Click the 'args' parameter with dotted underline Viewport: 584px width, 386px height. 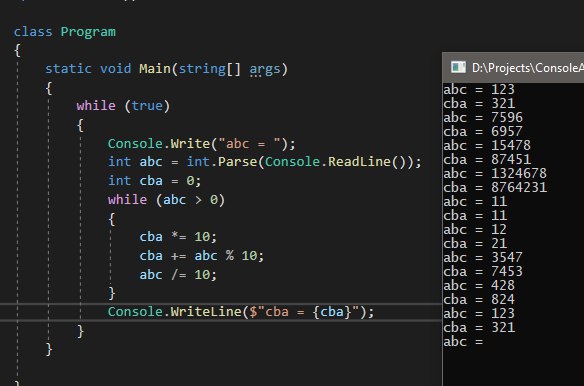264,69
